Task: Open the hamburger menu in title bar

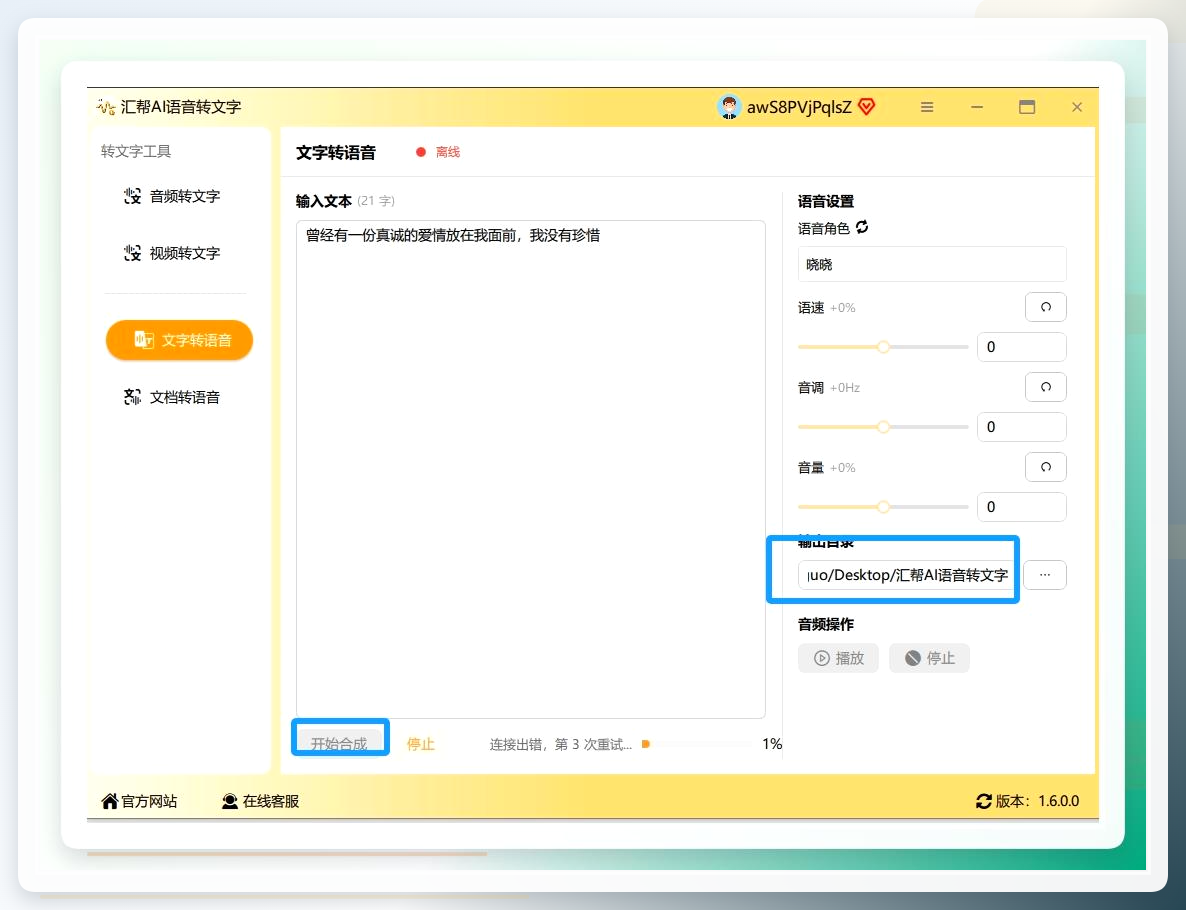Action: click(927, 107)
